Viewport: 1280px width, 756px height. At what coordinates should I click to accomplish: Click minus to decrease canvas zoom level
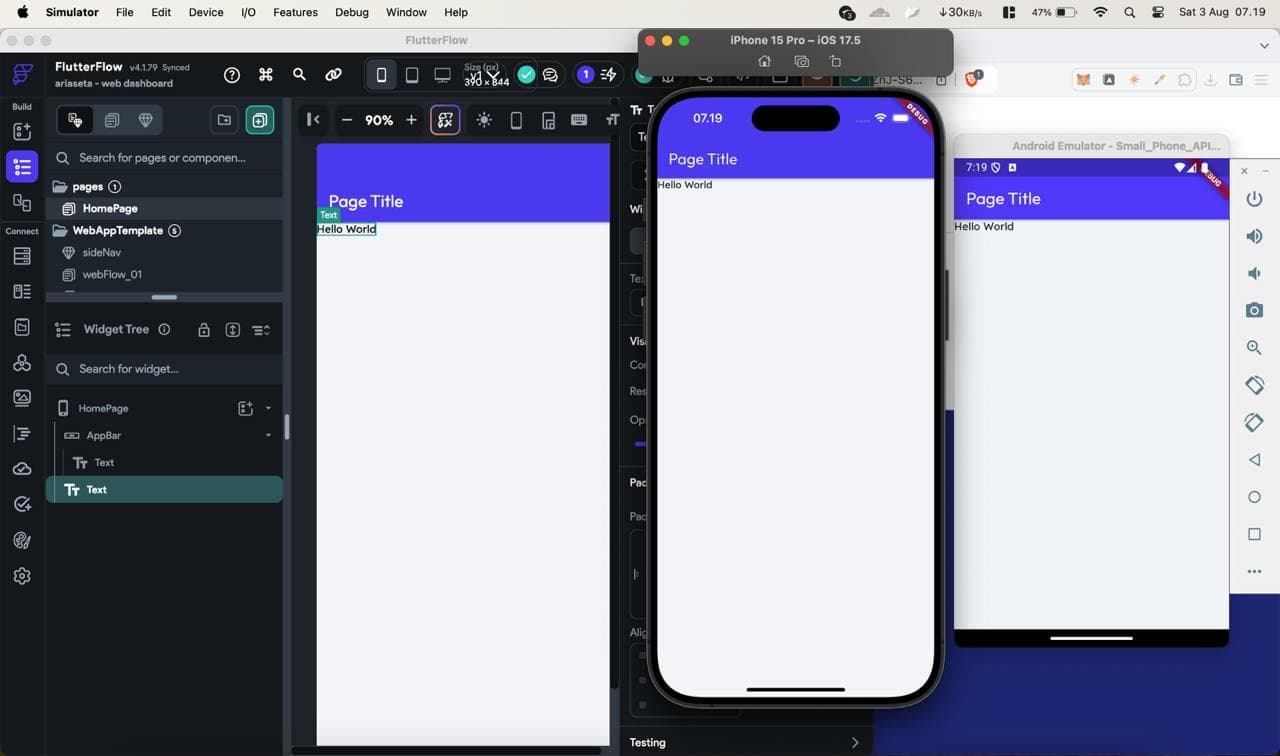[x=347, y=119]
